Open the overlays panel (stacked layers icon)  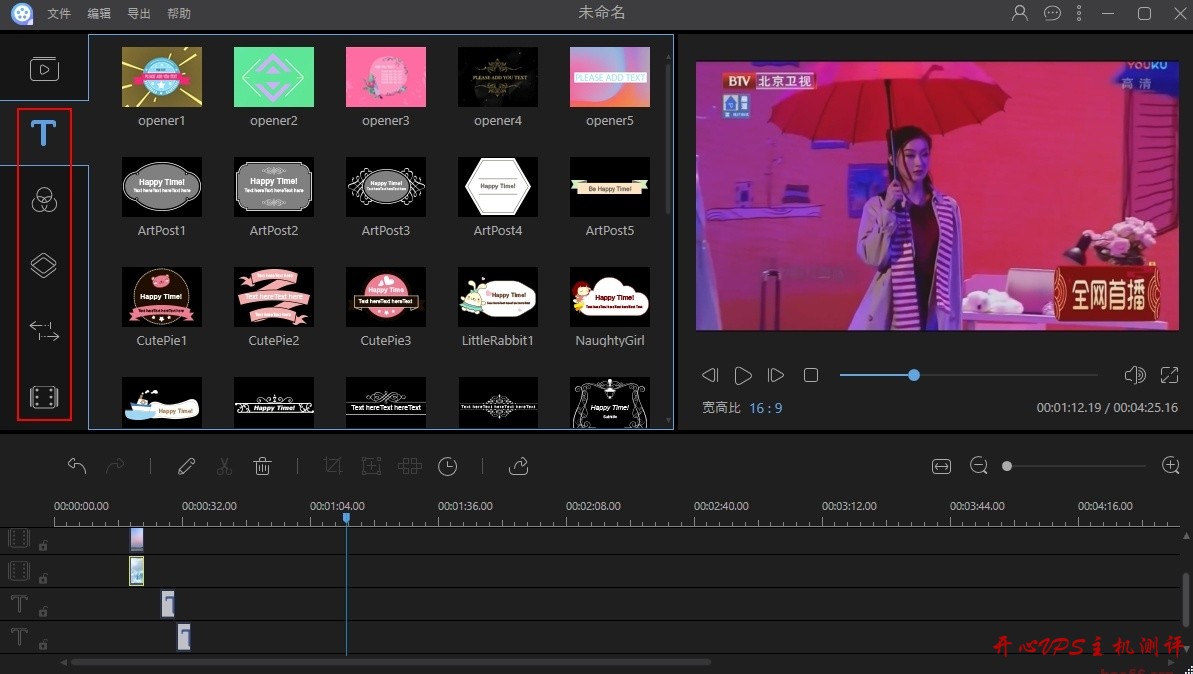click(x=44, y=266)
